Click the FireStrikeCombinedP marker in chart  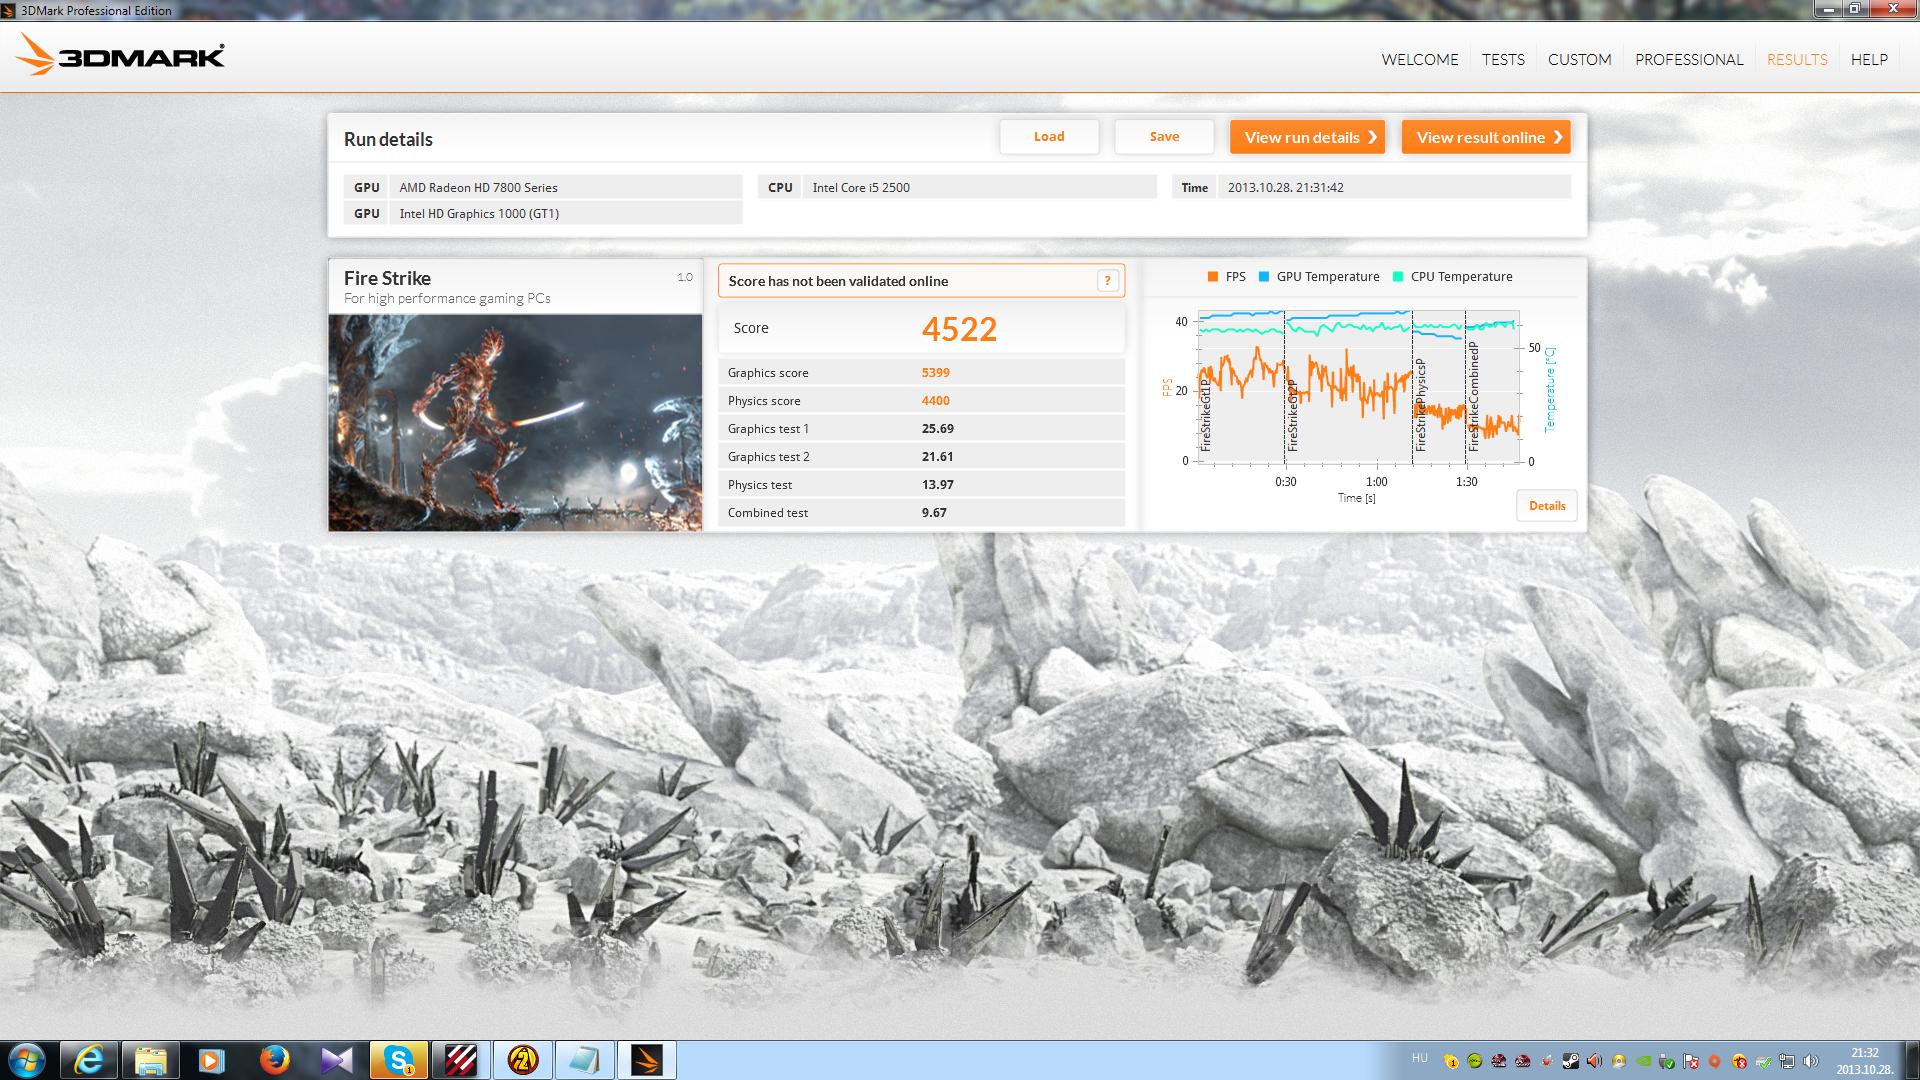[x=1474, y=396]
